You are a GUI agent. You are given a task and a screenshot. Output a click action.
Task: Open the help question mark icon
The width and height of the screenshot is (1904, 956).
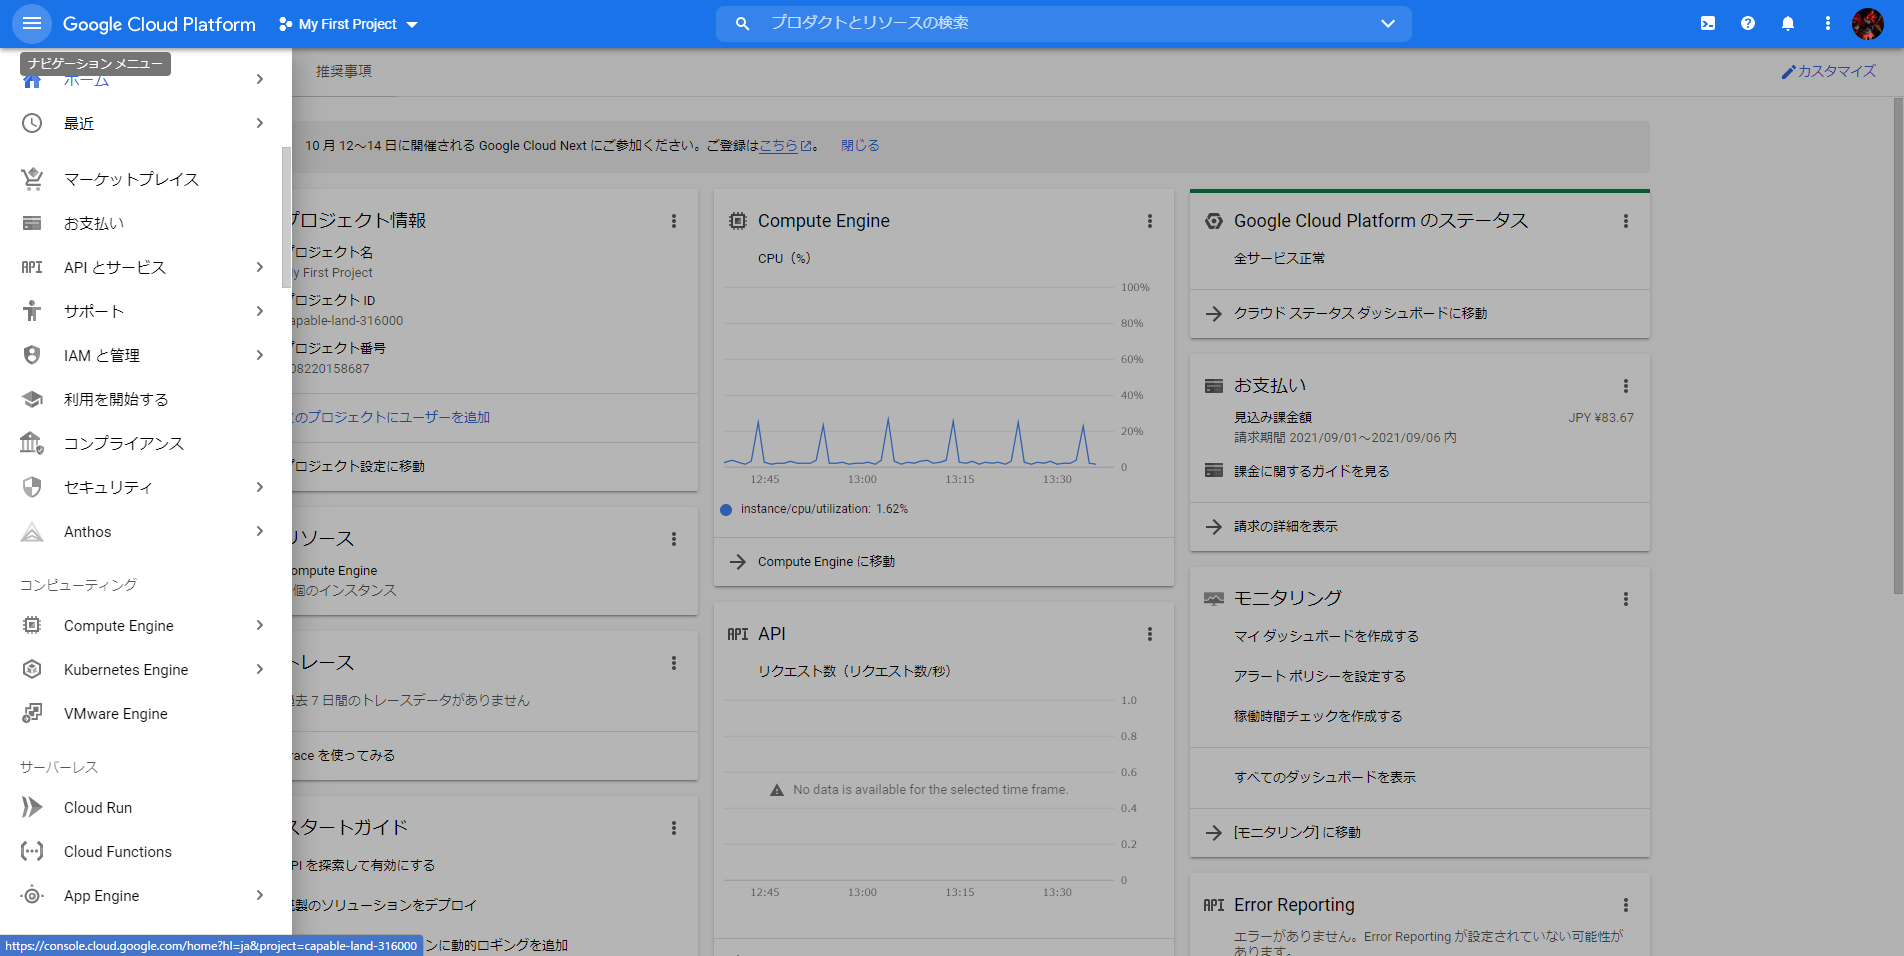click(1748, 23)
